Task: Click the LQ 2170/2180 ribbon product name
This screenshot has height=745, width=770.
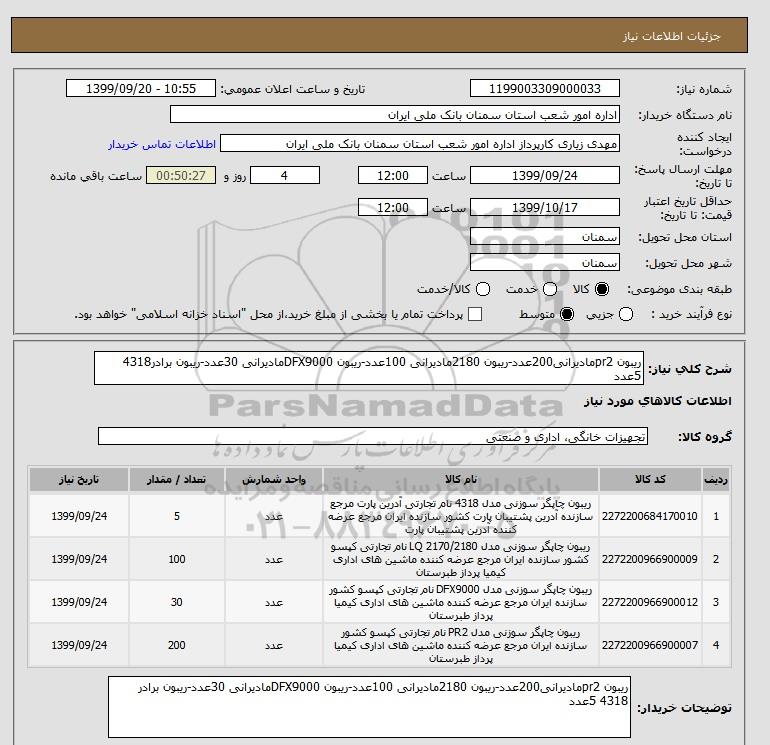Action: click(461, 559)
